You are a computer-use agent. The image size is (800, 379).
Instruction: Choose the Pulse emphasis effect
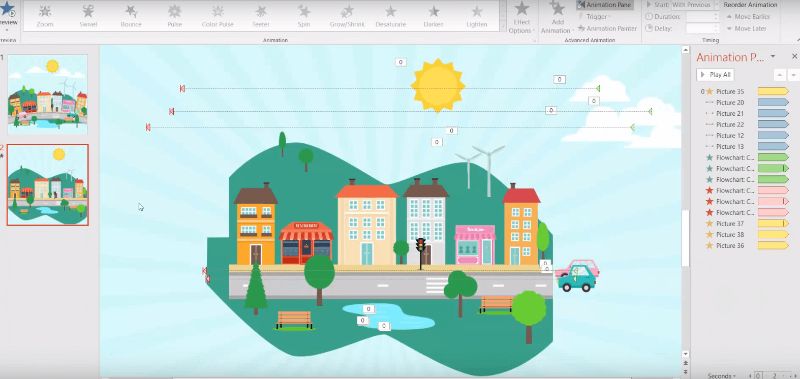174,15
